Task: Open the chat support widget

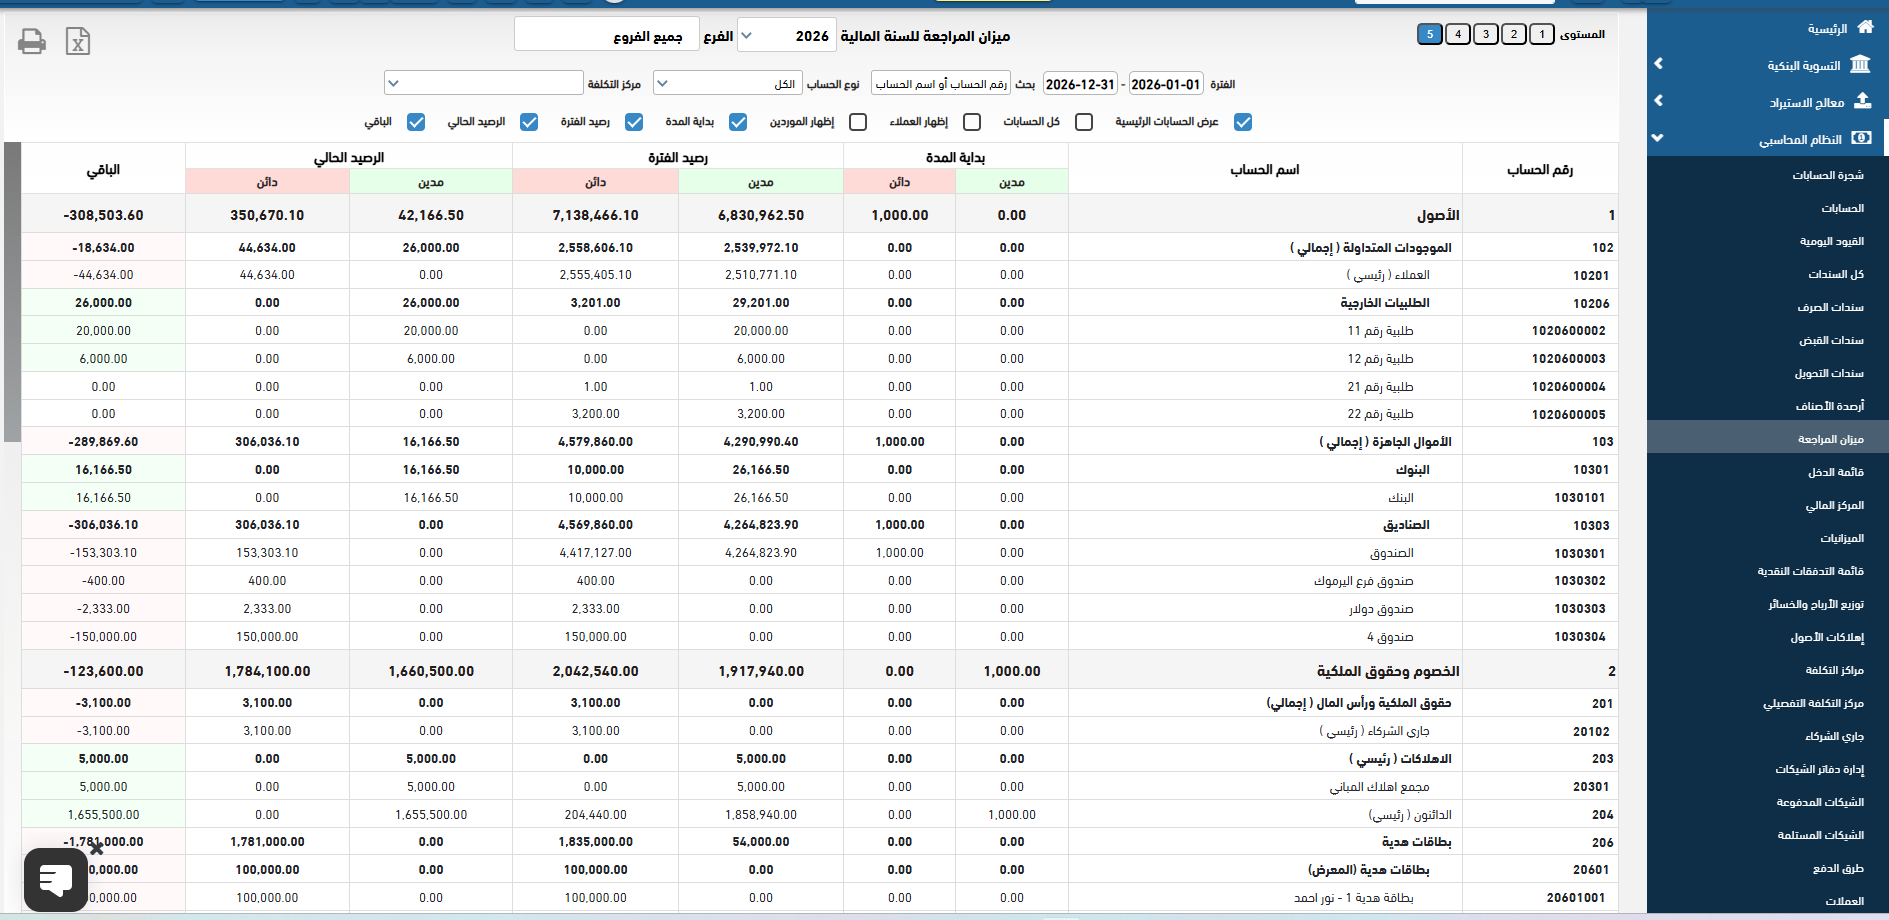Action: tap(56, 880)
